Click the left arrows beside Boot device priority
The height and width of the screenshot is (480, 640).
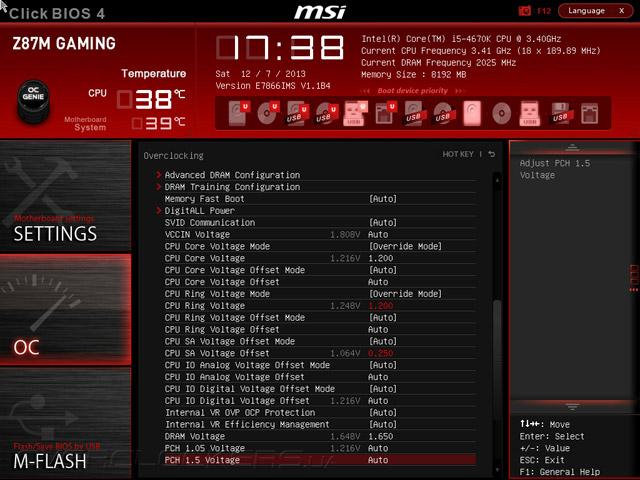pos(365,91)
